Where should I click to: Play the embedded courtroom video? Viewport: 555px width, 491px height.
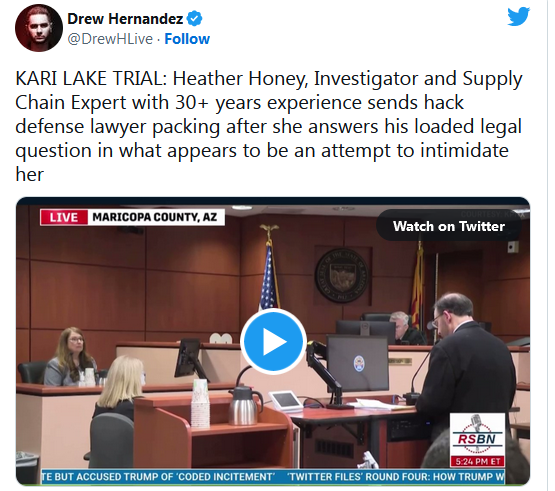273,341
